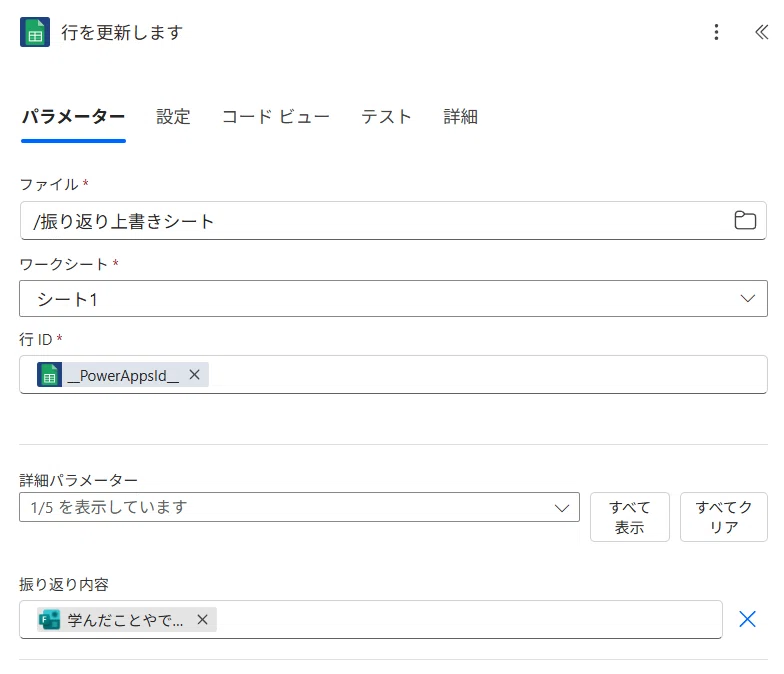
Task: Click the Google Sheets icon beside 行を更新します
Action: click(35, 32)
